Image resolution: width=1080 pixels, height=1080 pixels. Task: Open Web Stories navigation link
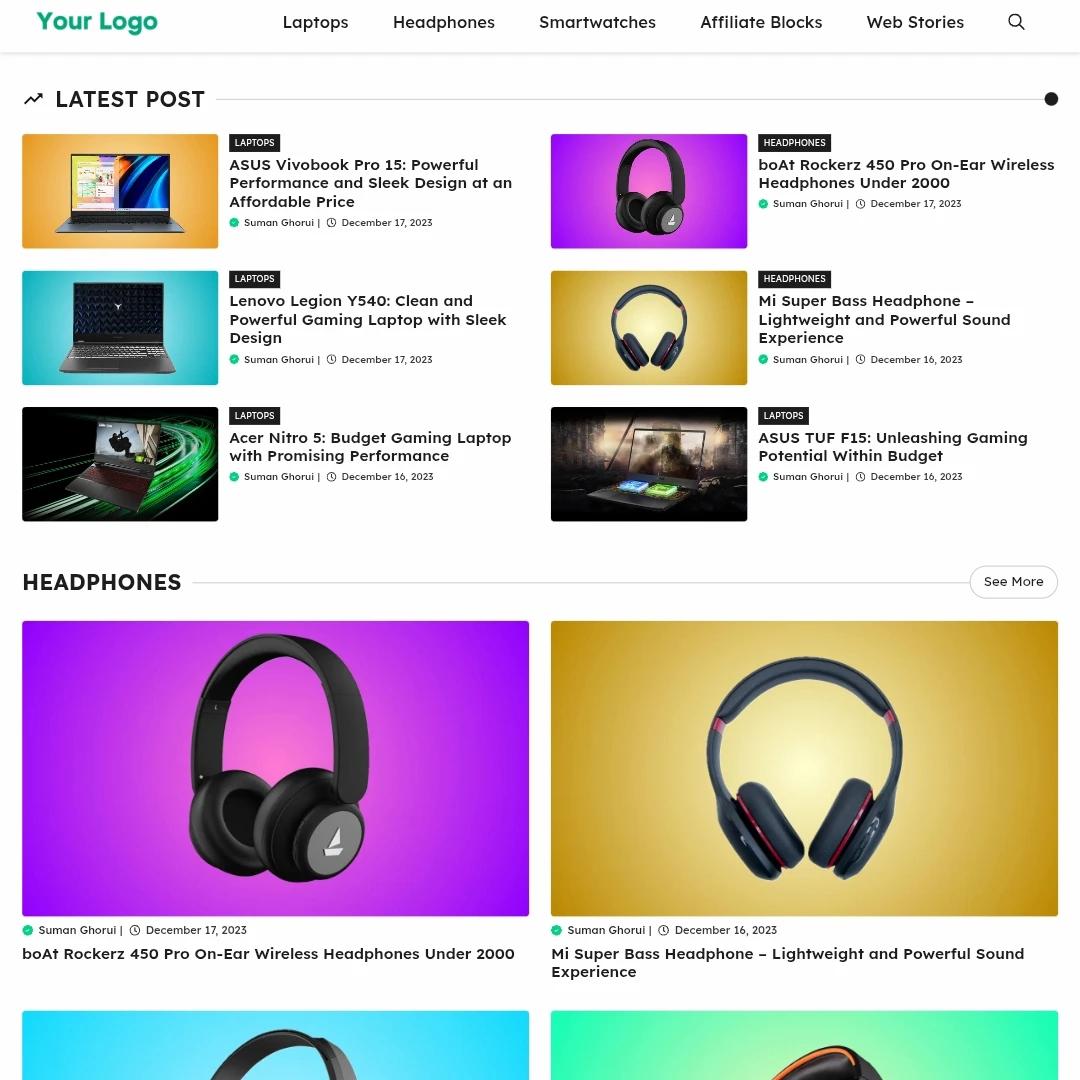pyautogui.click(x=915, y=22)
